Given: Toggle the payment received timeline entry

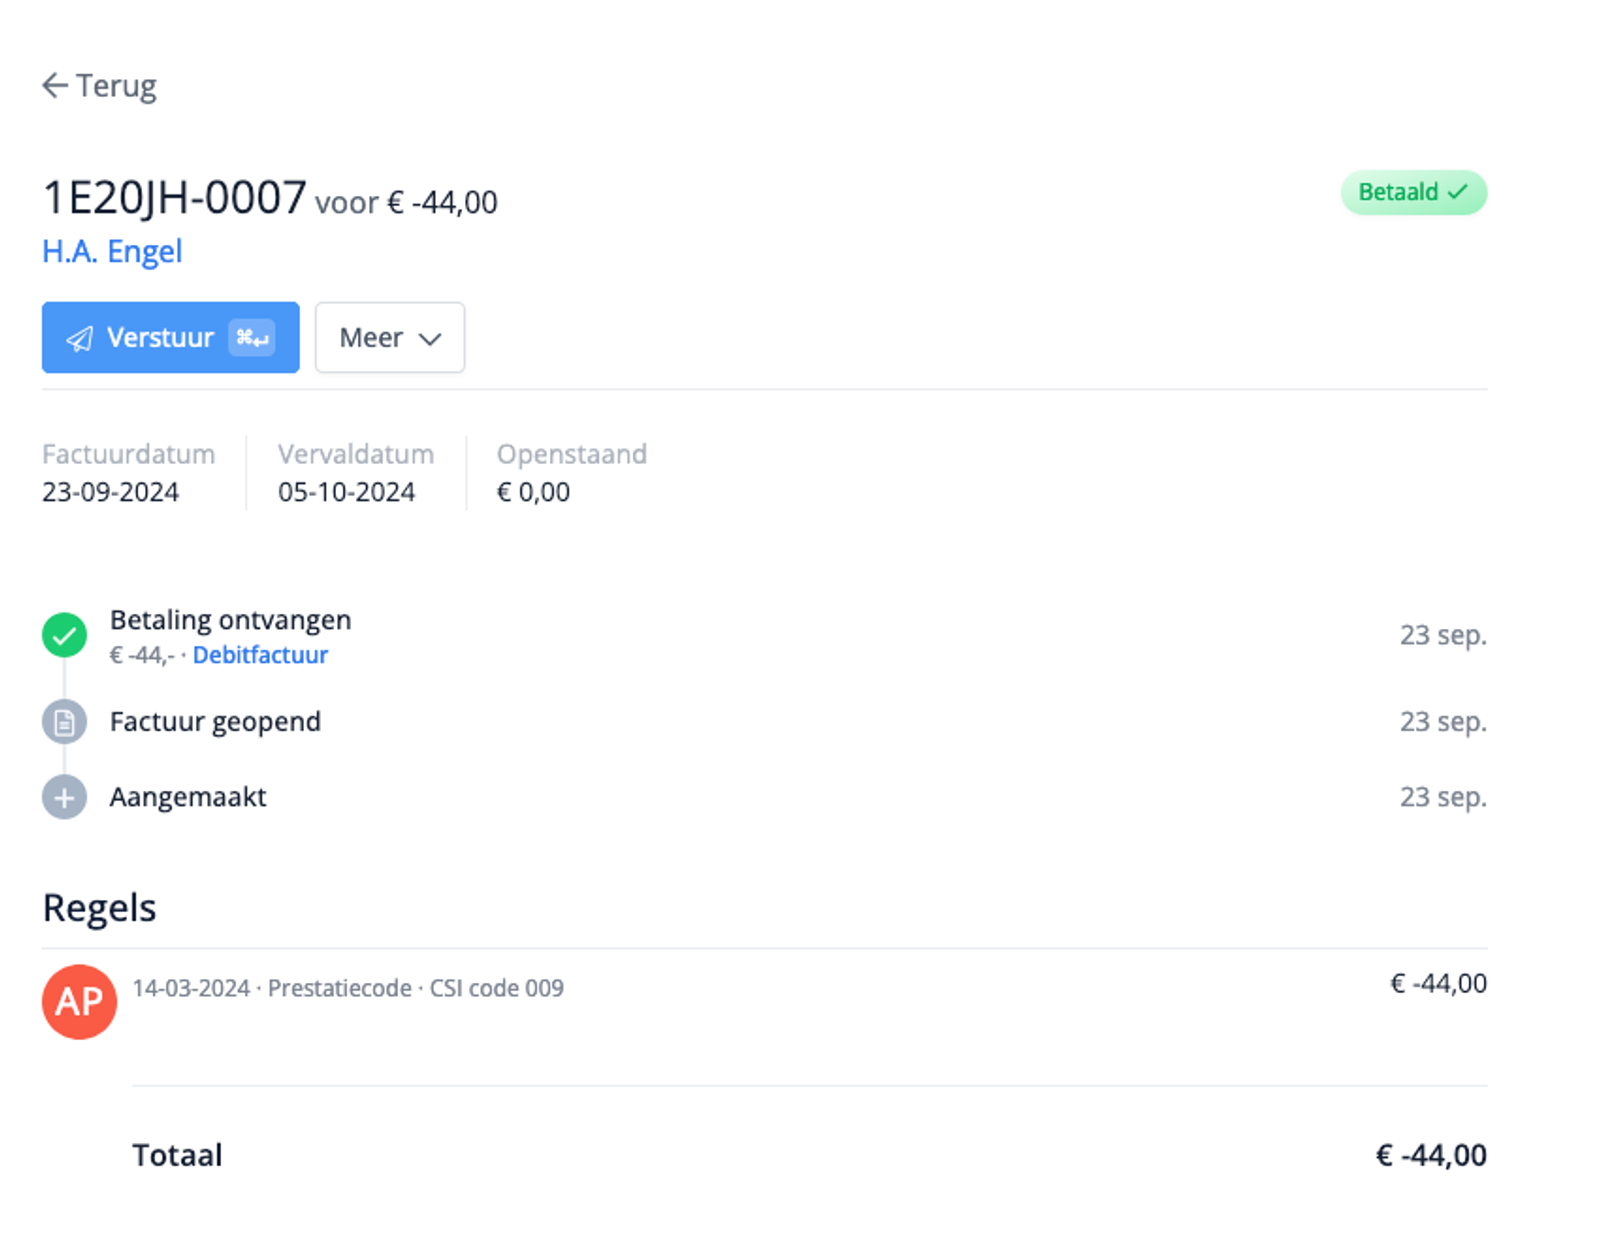Looking at the screenshot, I should point(231,620).
